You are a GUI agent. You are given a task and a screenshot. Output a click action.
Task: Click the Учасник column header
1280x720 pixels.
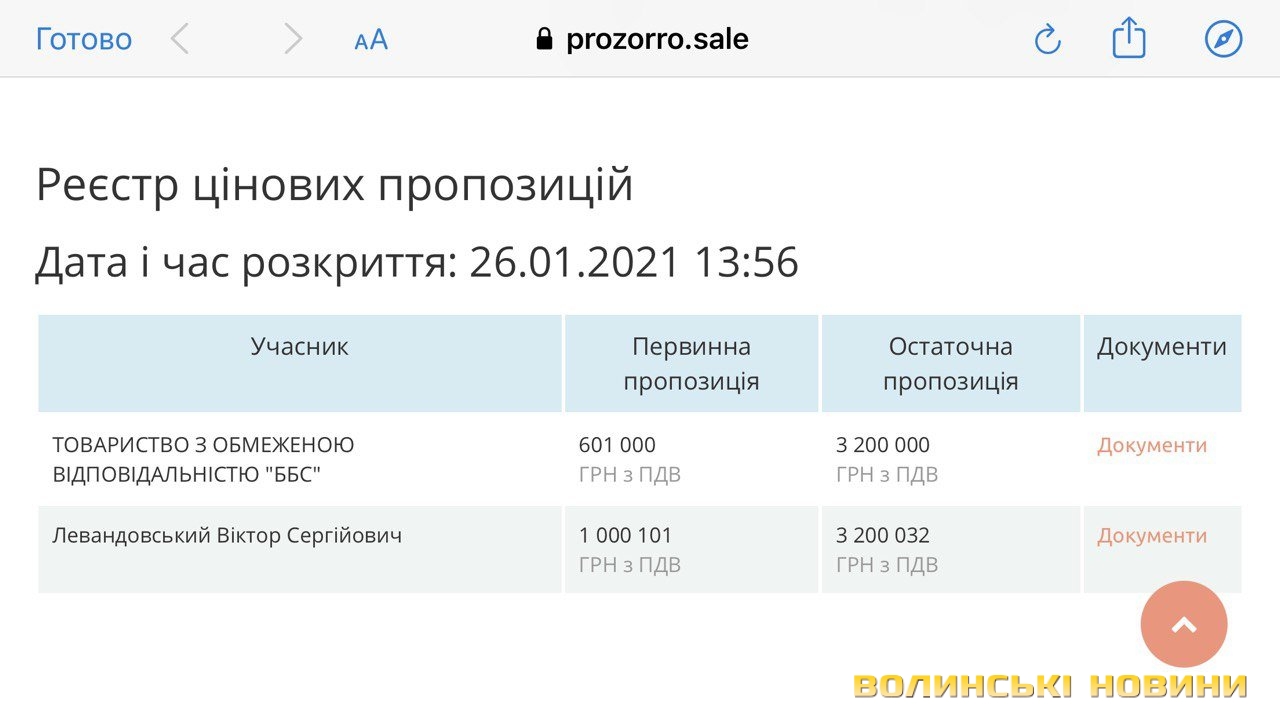pyautogui.click(x=300, y=347)
